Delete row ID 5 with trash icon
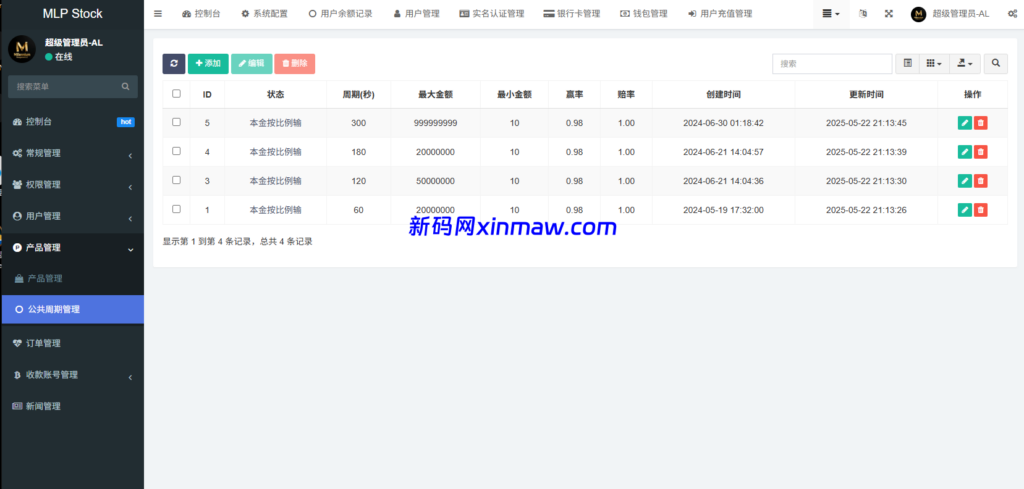Screen dimensions: 1024x489 click(x=980, y=123)
